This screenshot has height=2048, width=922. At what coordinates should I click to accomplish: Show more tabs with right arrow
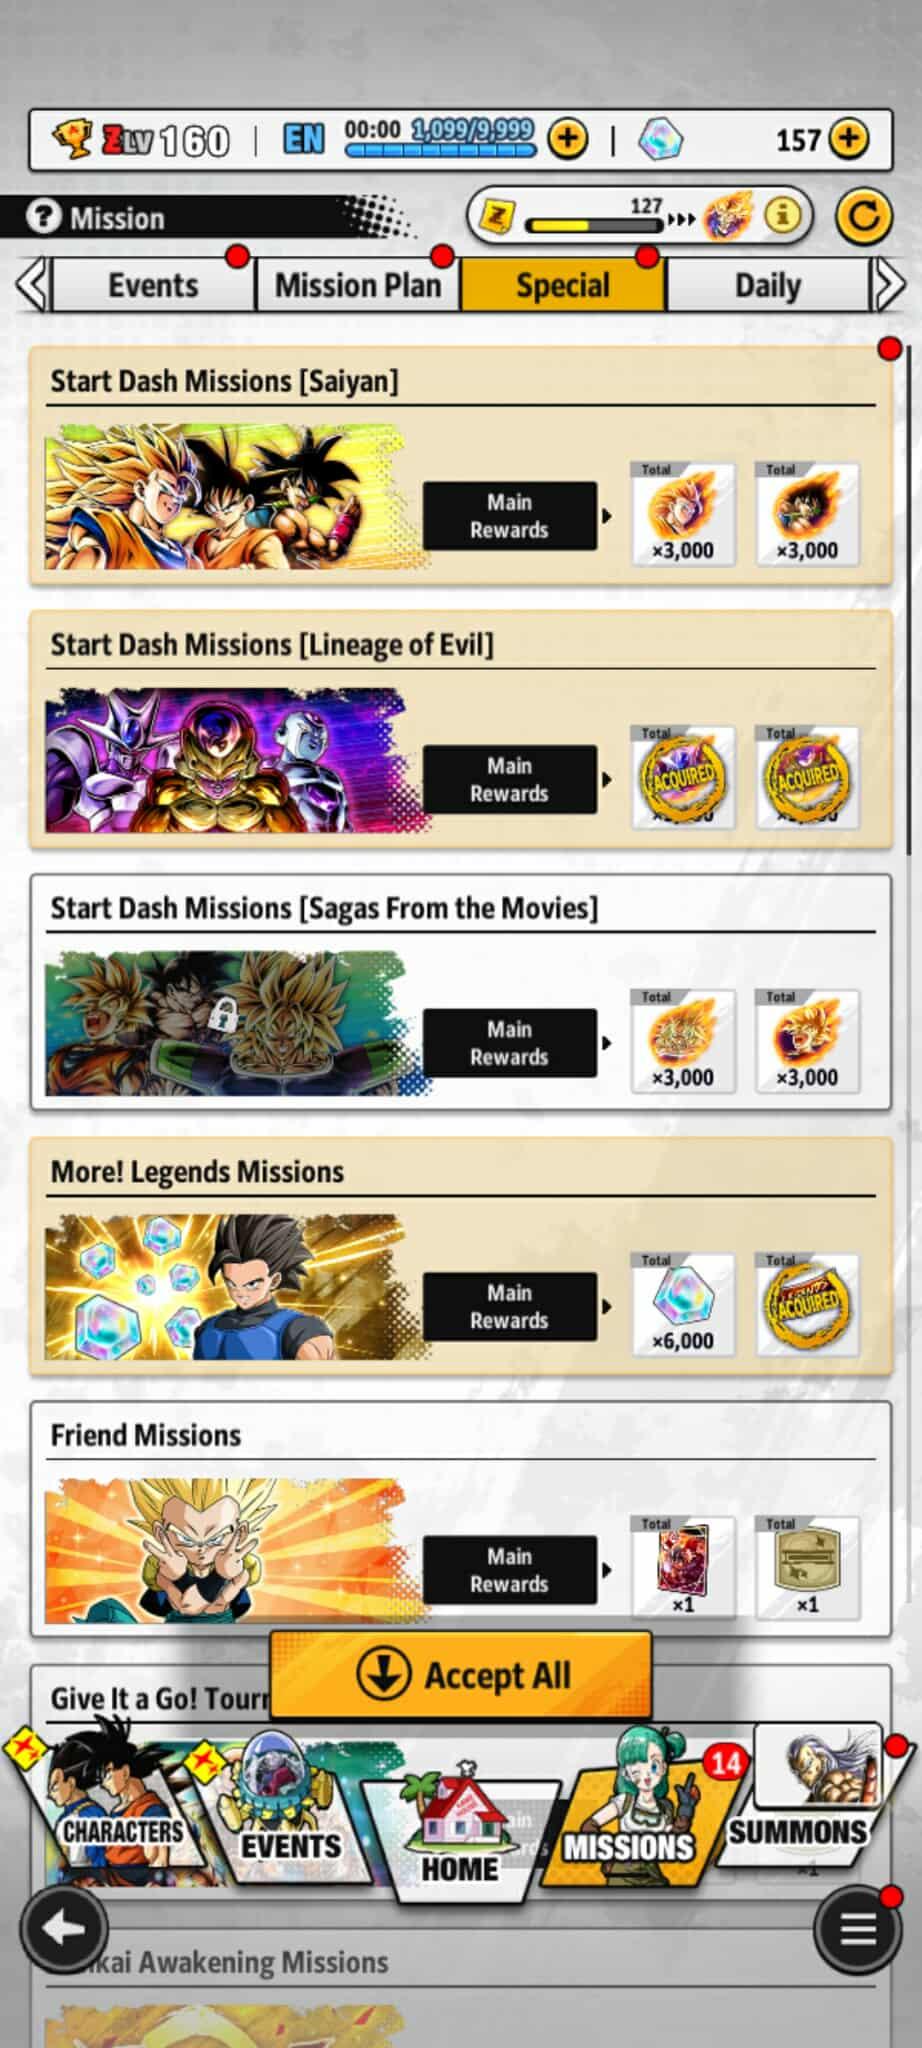[889, 286]
